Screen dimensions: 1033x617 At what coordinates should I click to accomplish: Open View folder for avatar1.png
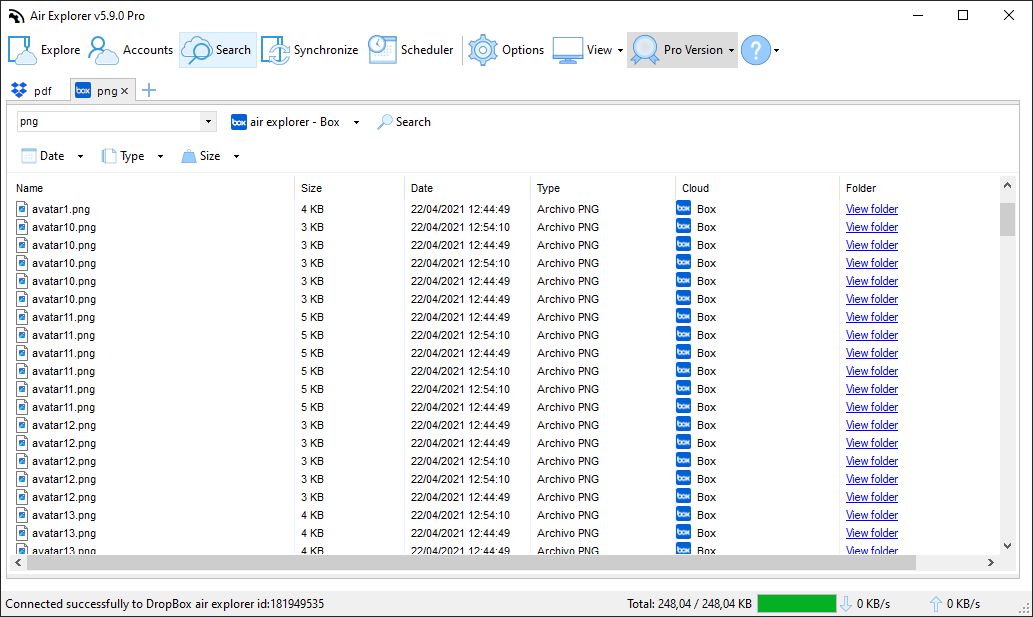[x=870, y=209]
